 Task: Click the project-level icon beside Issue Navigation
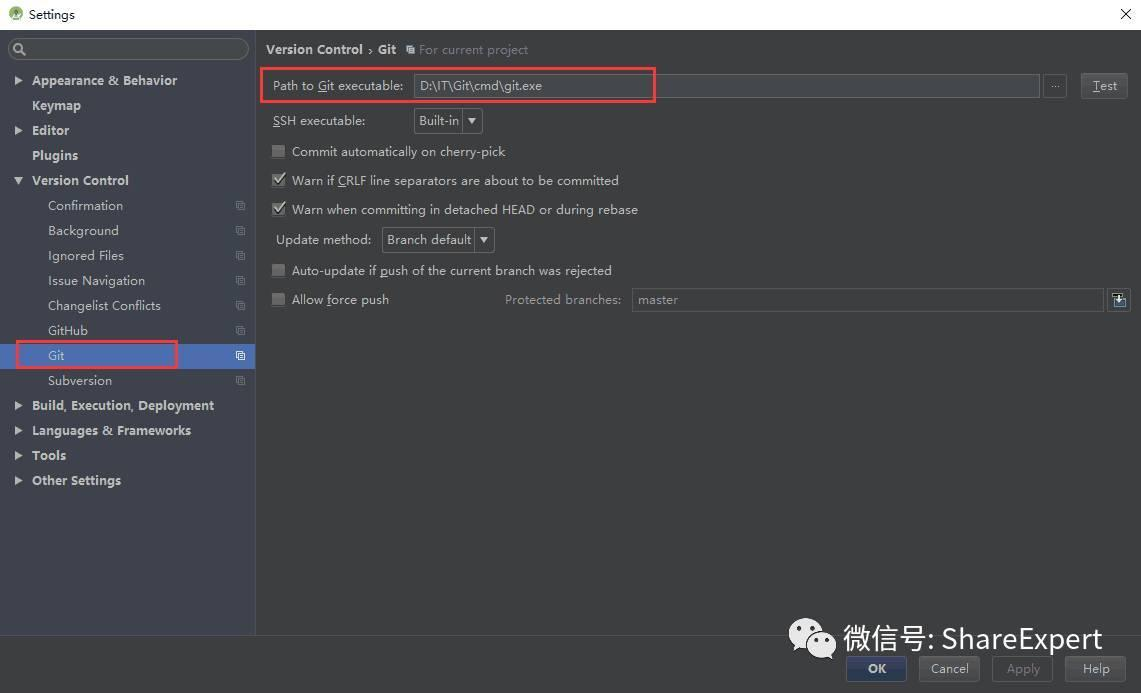[x=240, y=281]
